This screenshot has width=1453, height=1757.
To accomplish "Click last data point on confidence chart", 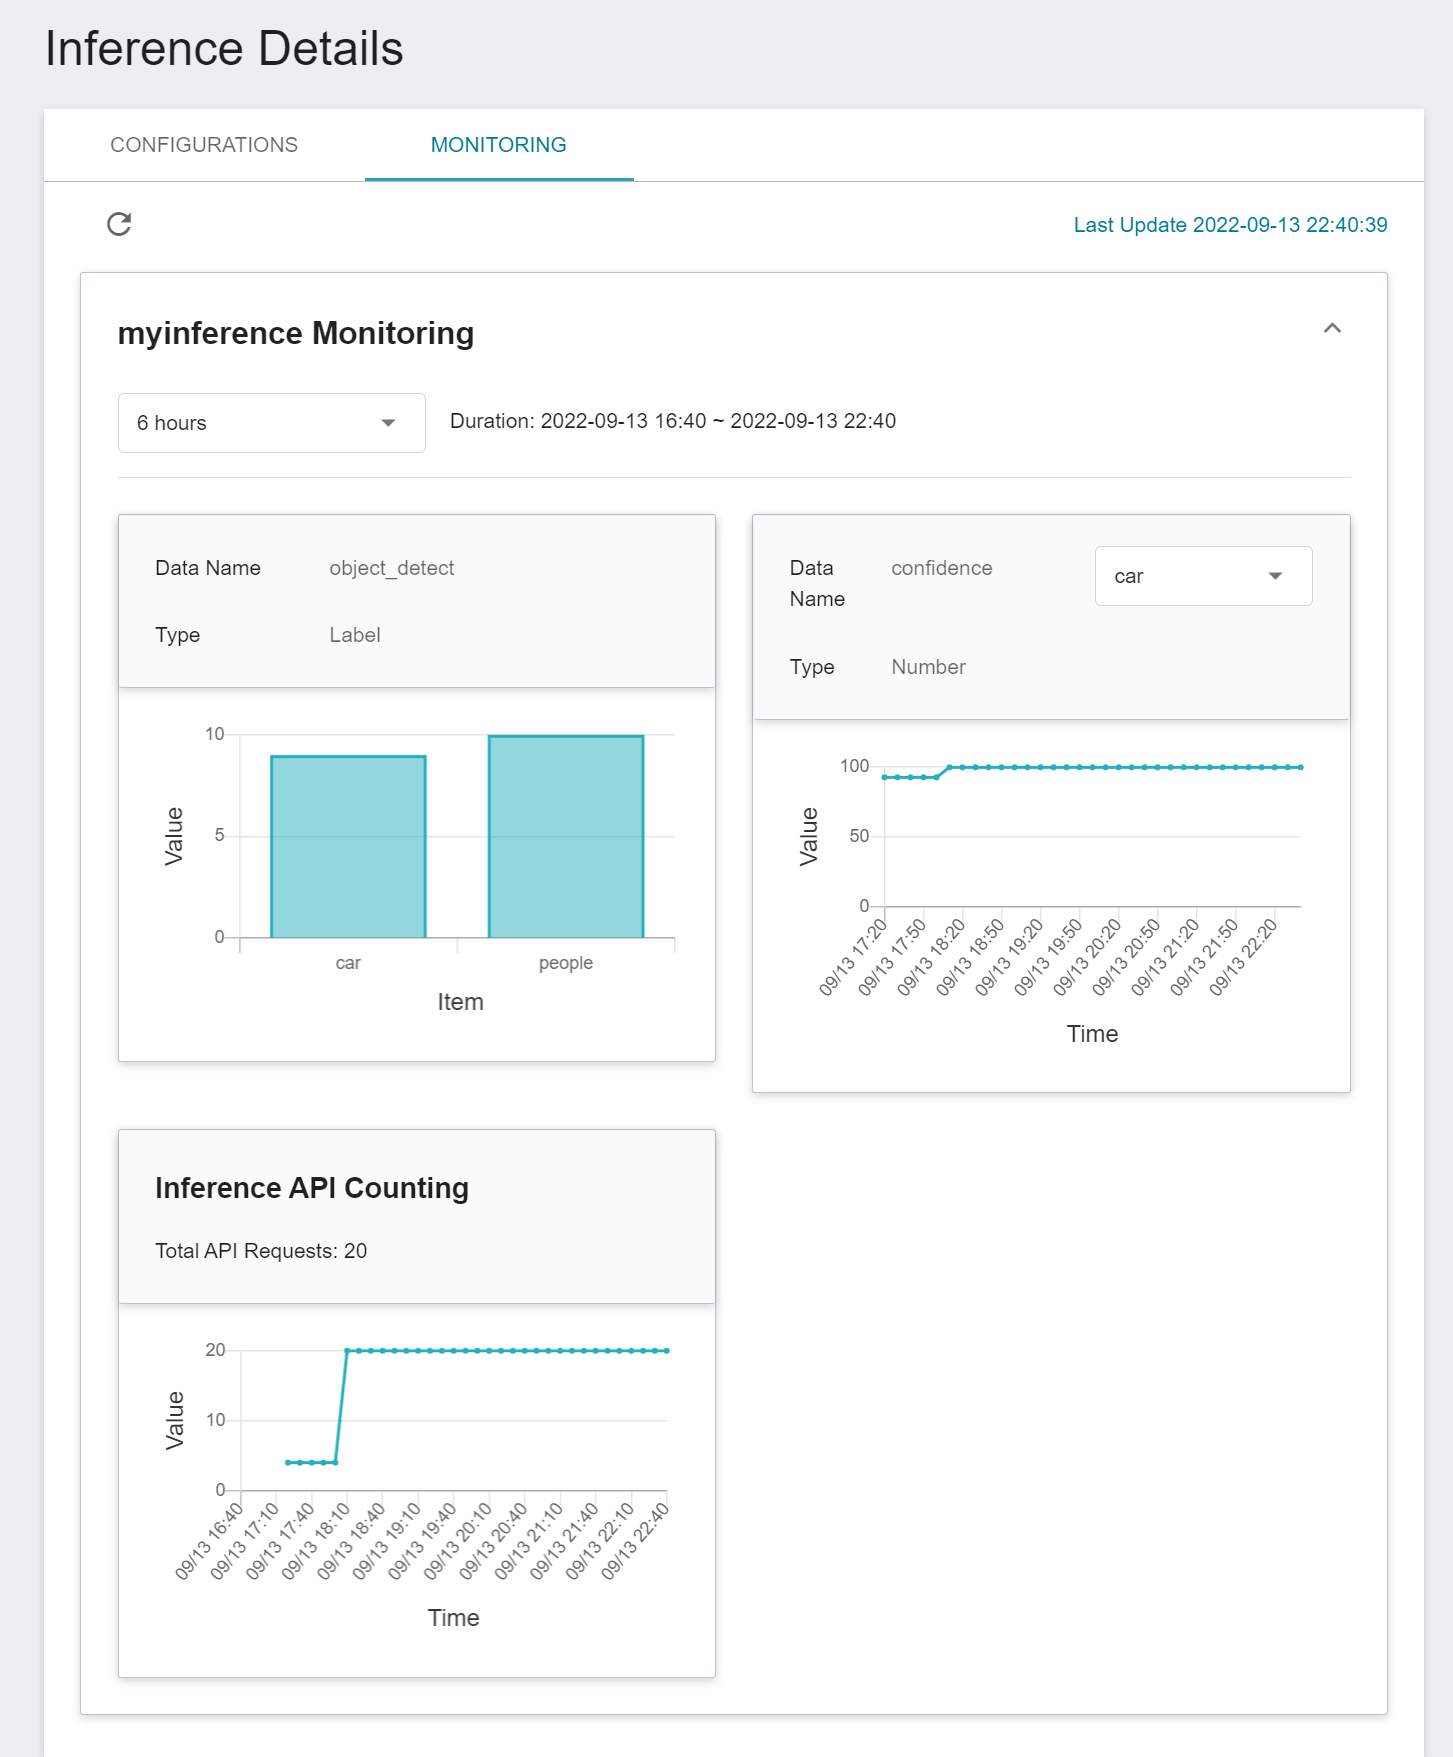I will coord(1300,767).
